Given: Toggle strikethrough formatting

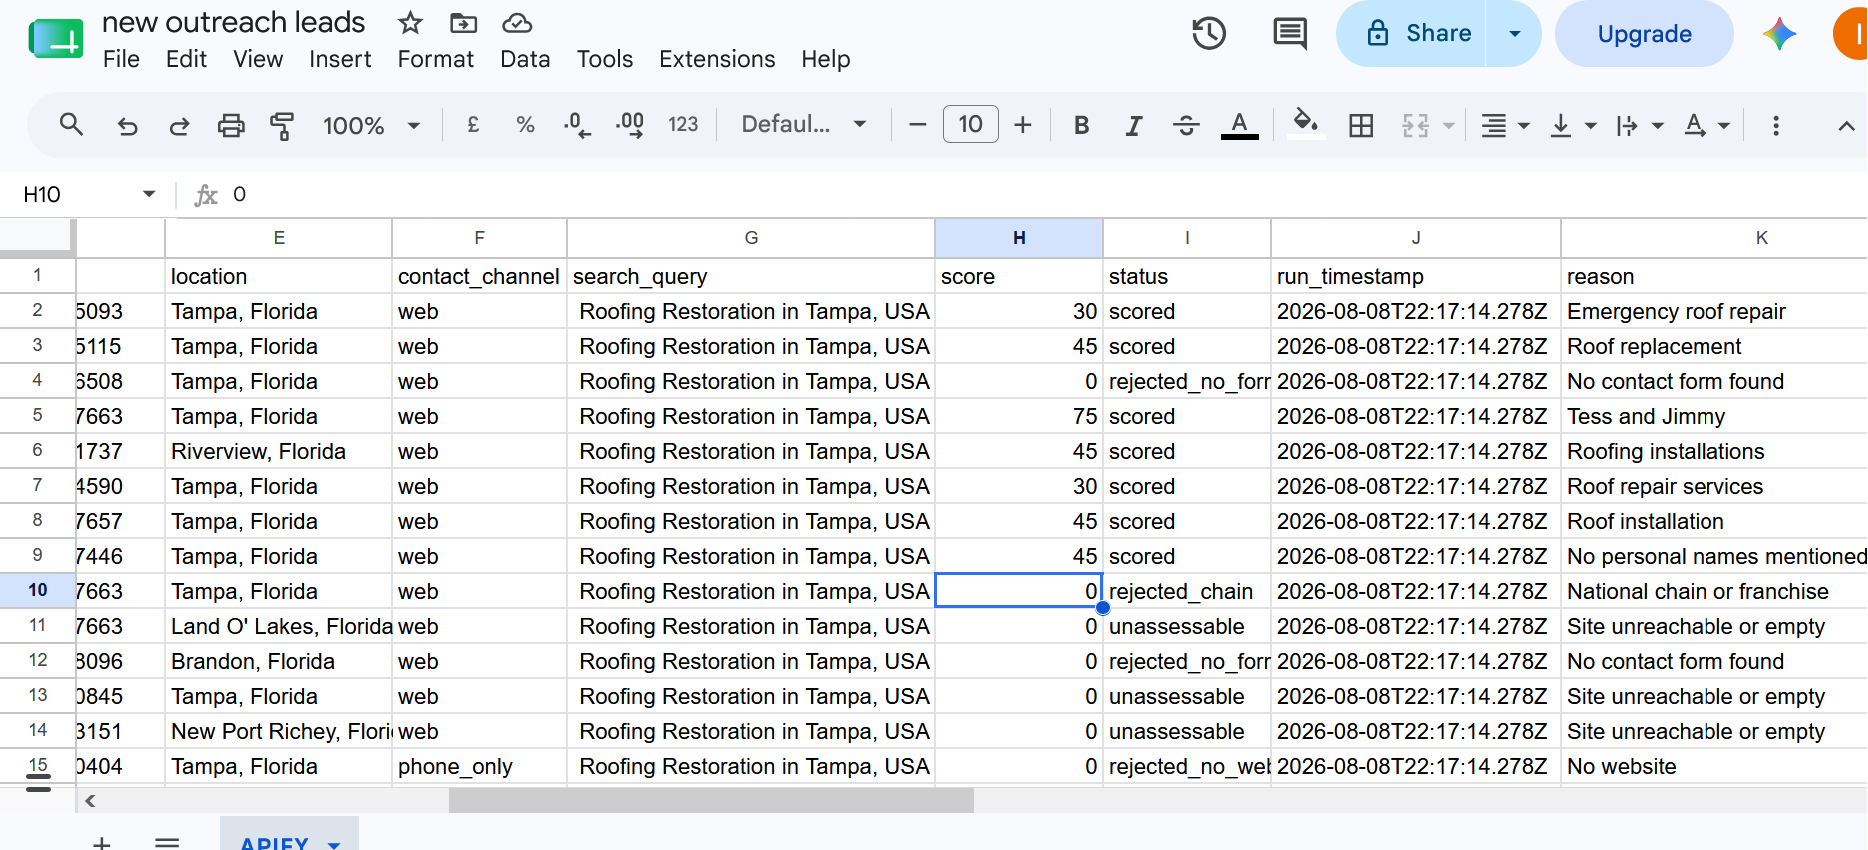Looking at the screenshot, I should click(x=1186, y=125).
